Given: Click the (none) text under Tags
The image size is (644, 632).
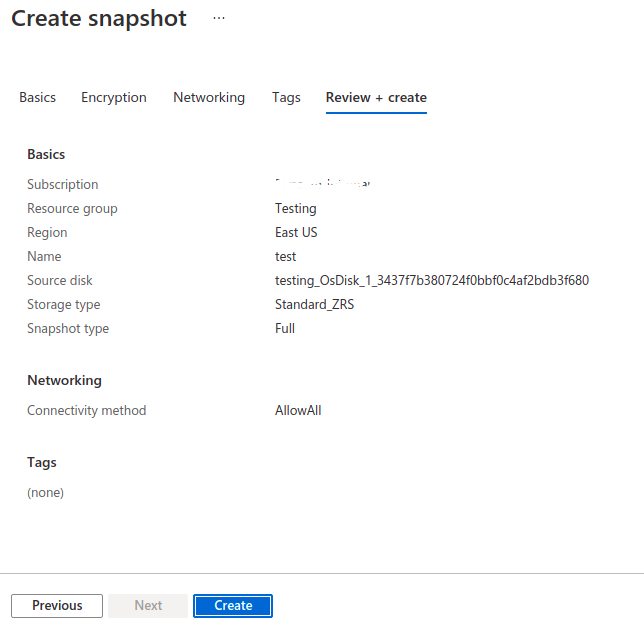Looking at the screenshot, I should click(45, 492).
